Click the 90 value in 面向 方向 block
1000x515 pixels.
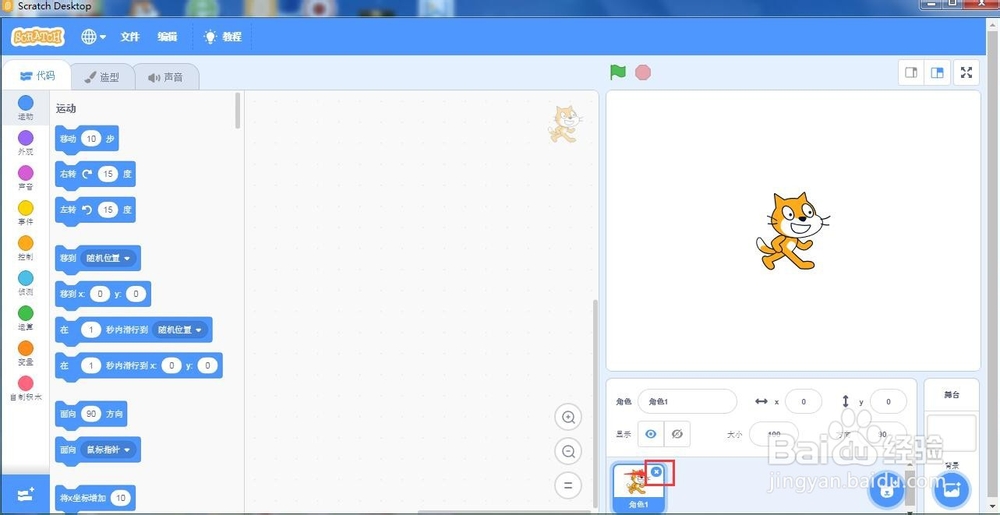click(x=91, y=414)
